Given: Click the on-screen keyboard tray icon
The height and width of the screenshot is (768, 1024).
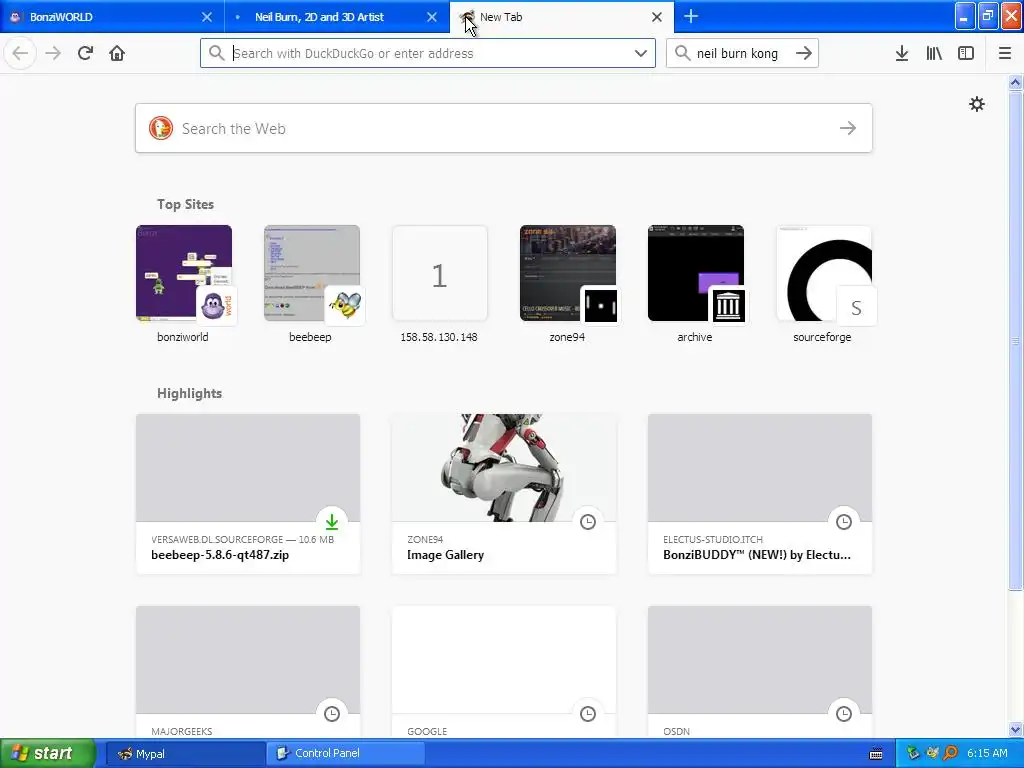Looking at the screenshot, I should (876, 754).
